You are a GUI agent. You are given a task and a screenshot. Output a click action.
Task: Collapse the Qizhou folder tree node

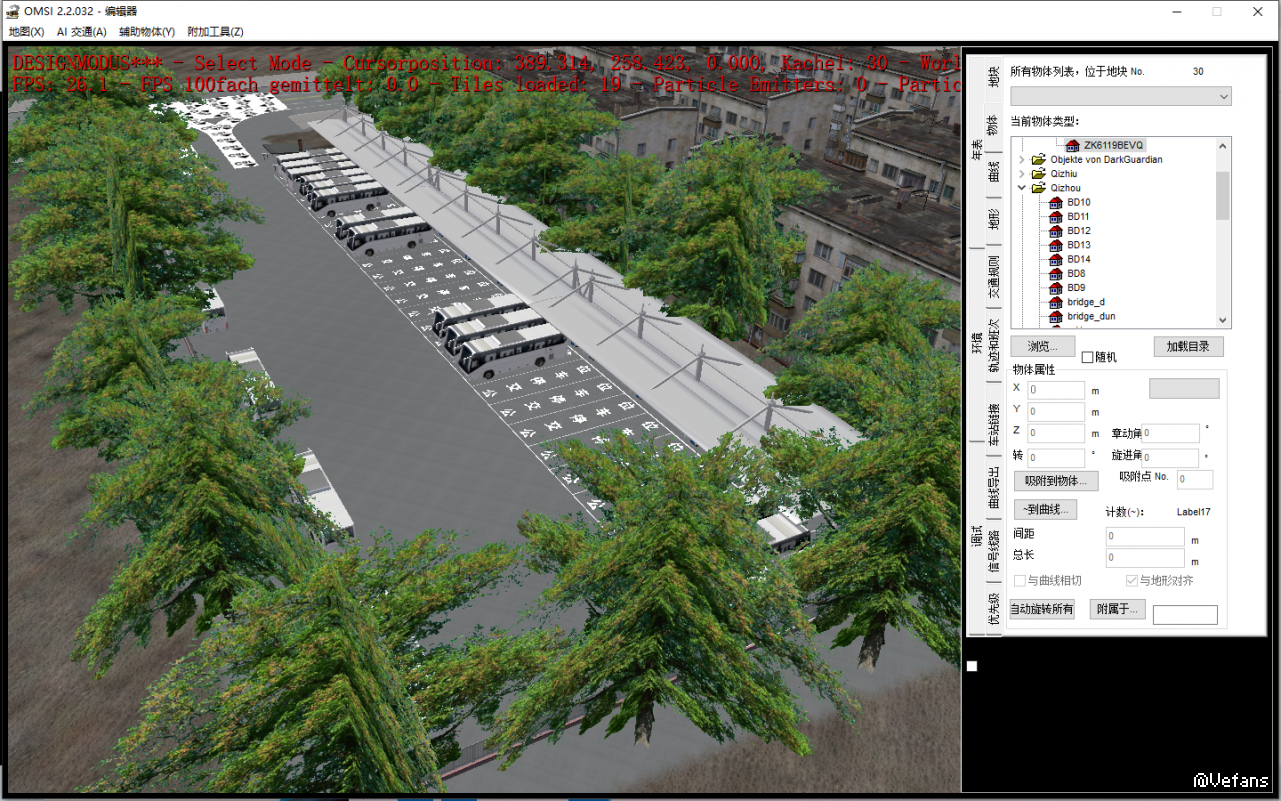point(1022,188)
